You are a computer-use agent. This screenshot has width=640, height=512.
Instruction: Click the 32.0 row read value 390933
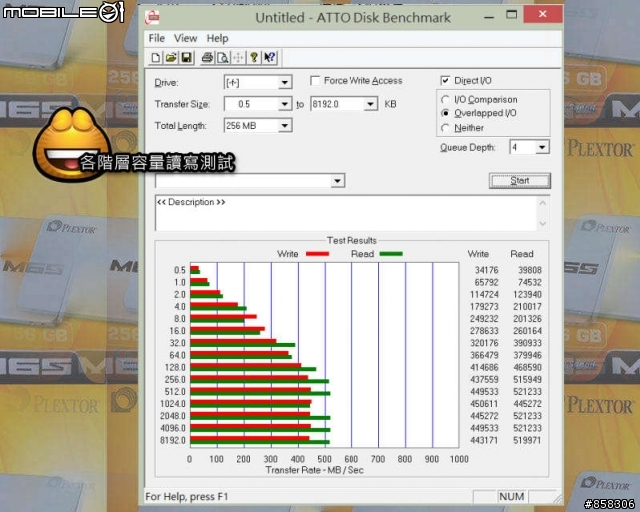click(x=527, y=343)
